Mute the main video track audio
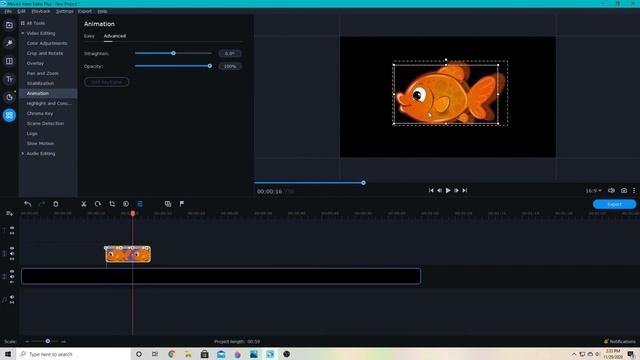 [x=12, y=276]
